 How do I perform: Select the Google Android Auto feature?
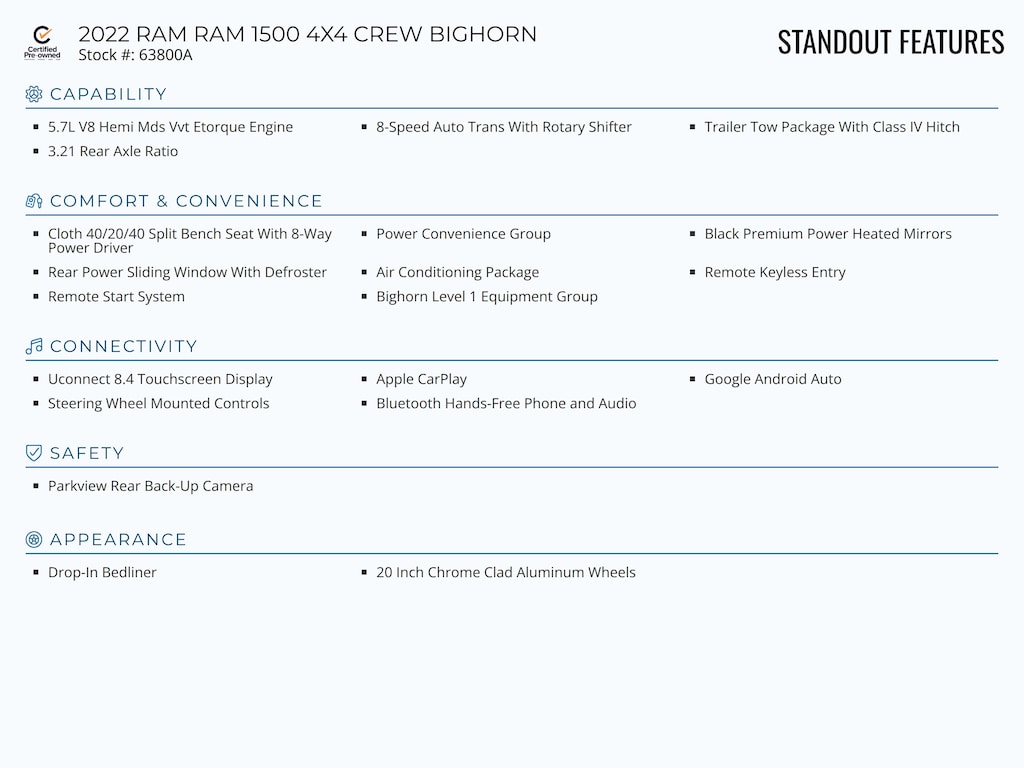(772, 379)
